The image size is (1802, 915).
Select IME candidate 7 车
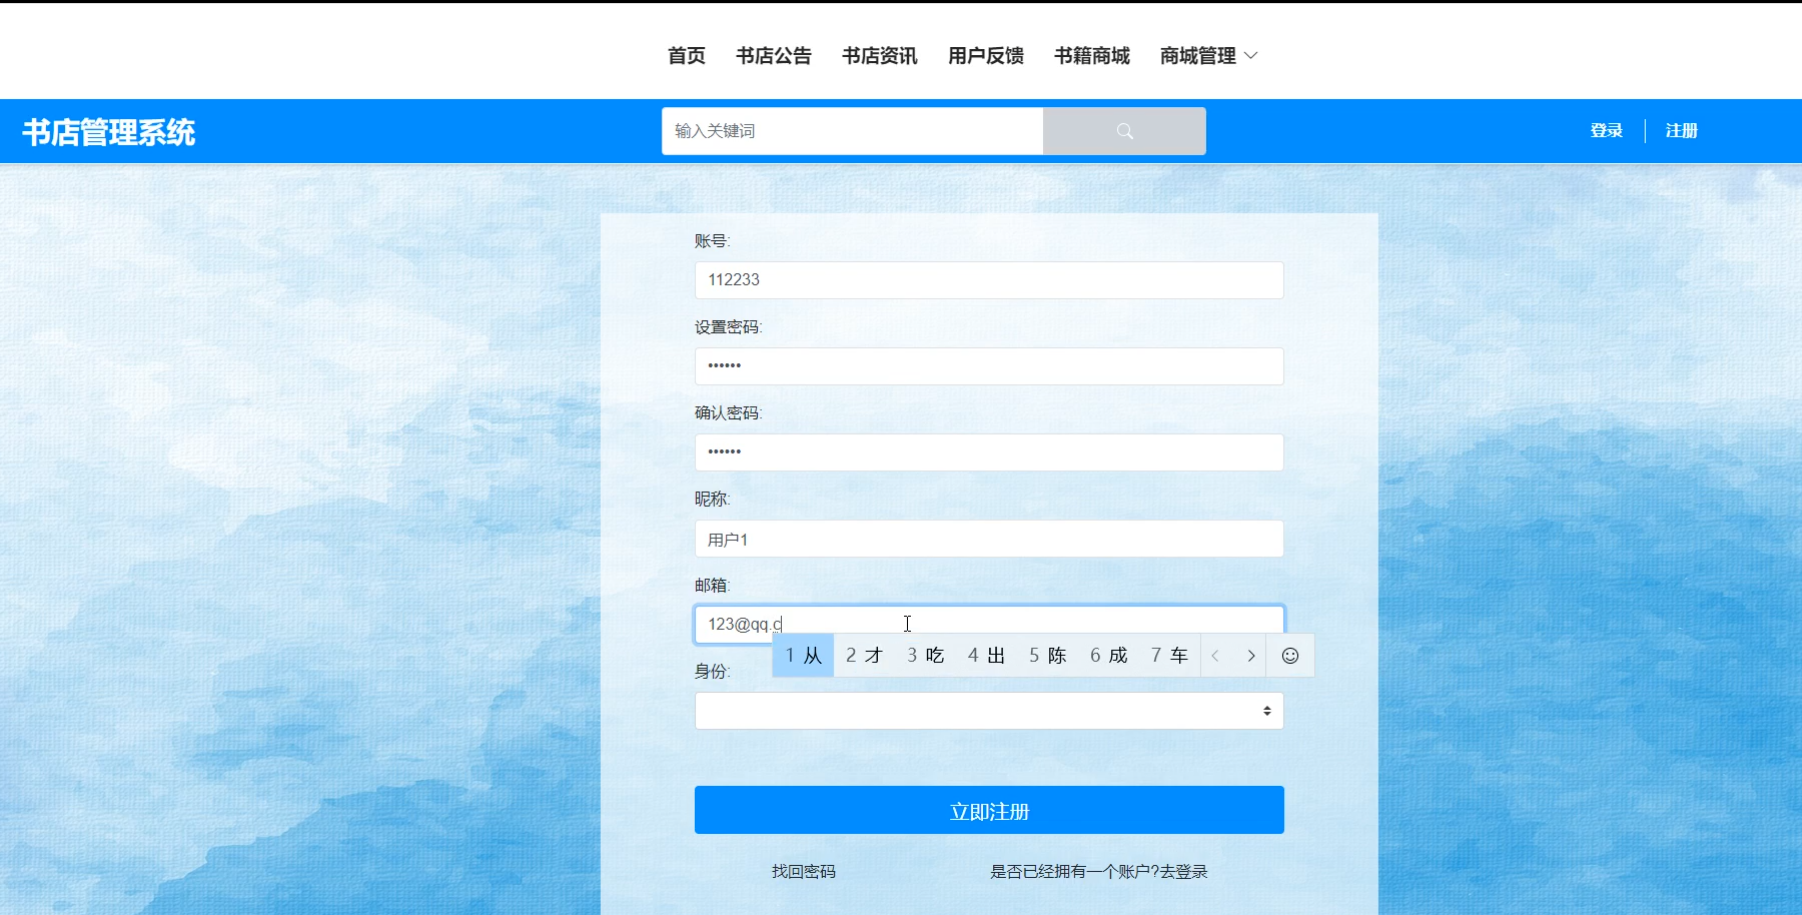point(1169,656)
